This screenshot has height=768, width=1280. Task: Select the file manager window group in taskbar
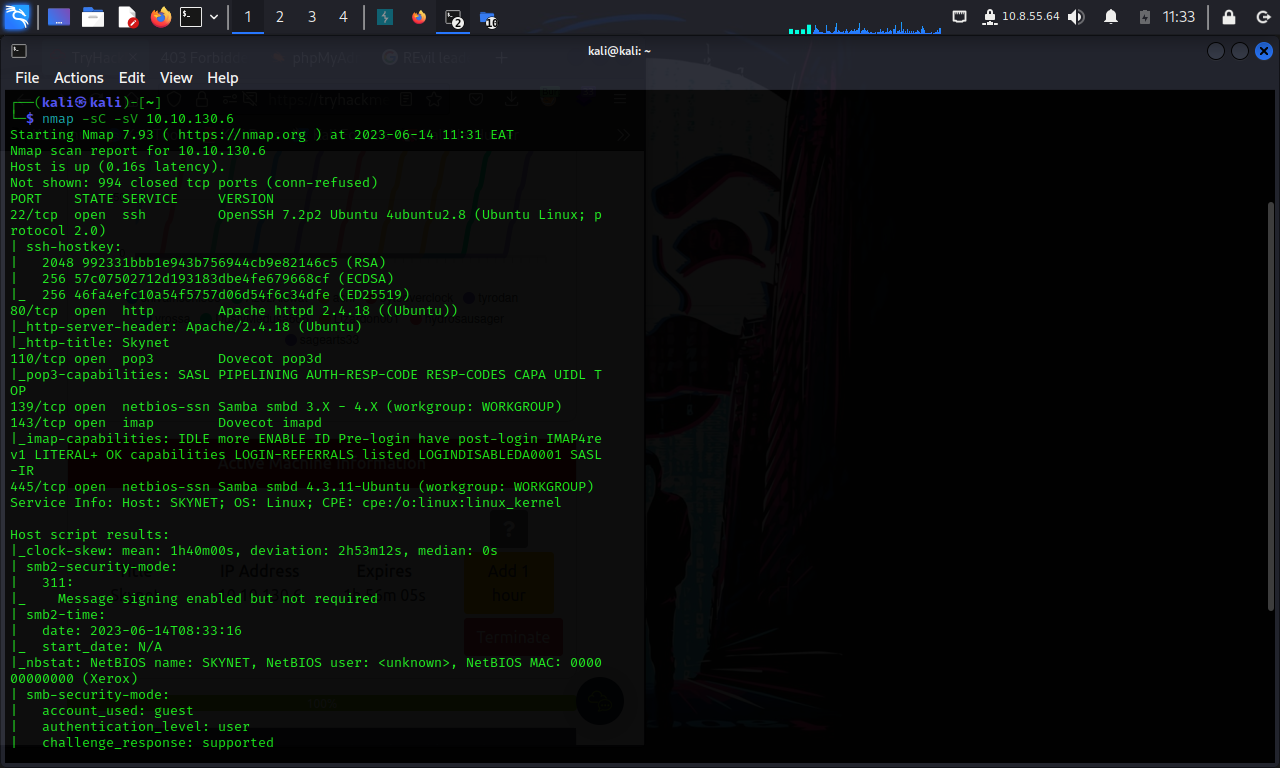(488, 18)
